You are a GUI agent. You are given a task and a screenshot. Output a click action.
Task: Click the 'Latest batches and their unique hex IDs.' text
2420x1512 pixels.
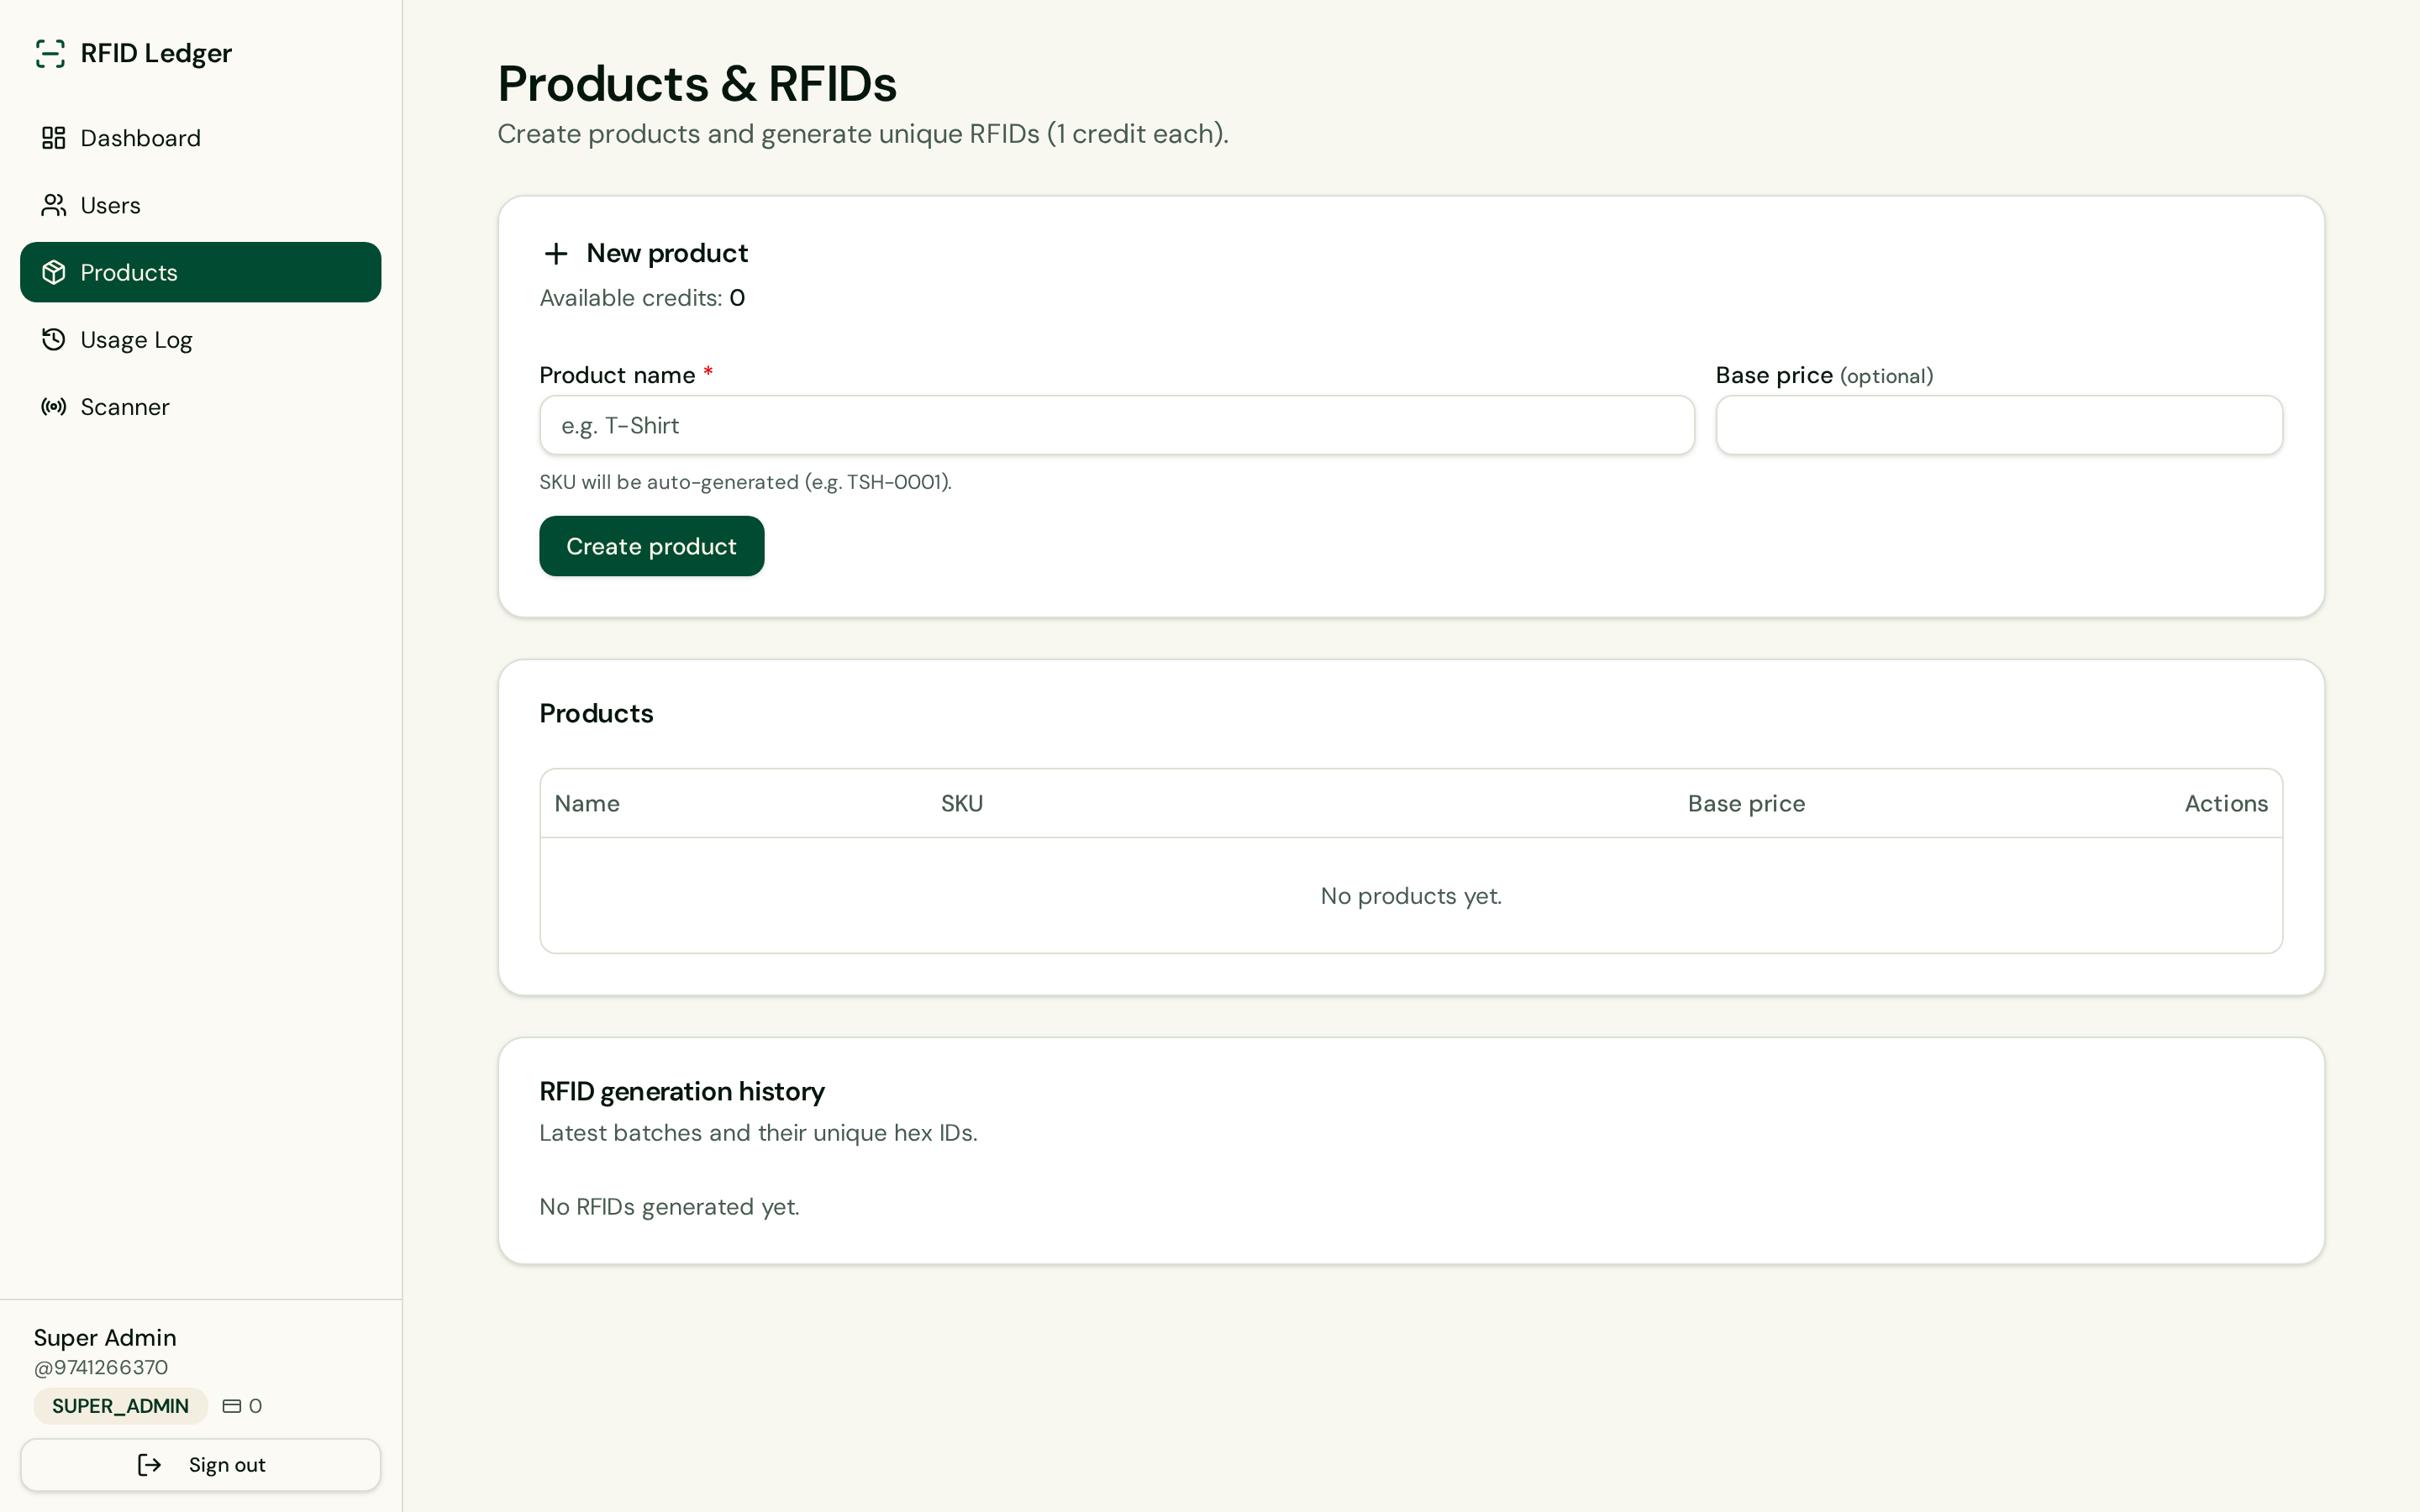click(x=758, y=1133)
